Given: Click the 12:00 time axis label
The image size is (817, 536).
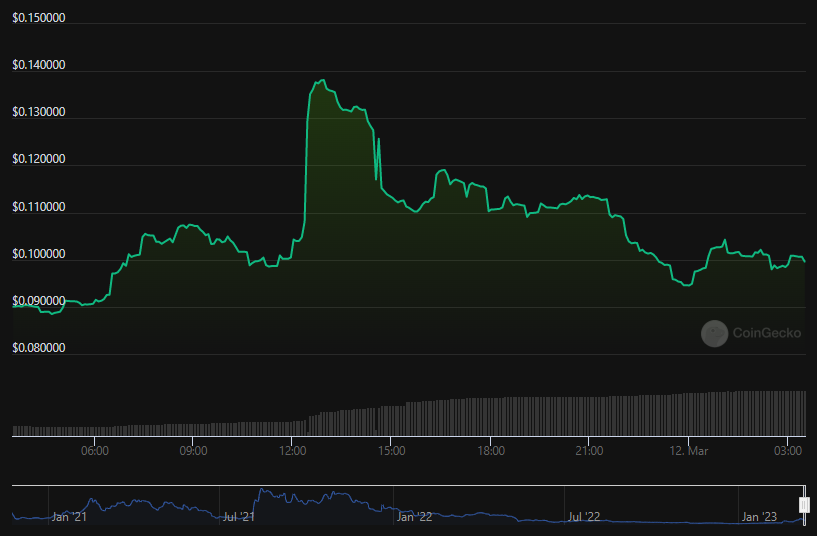Looking at the screenshot, I should (x=292, y=451).
